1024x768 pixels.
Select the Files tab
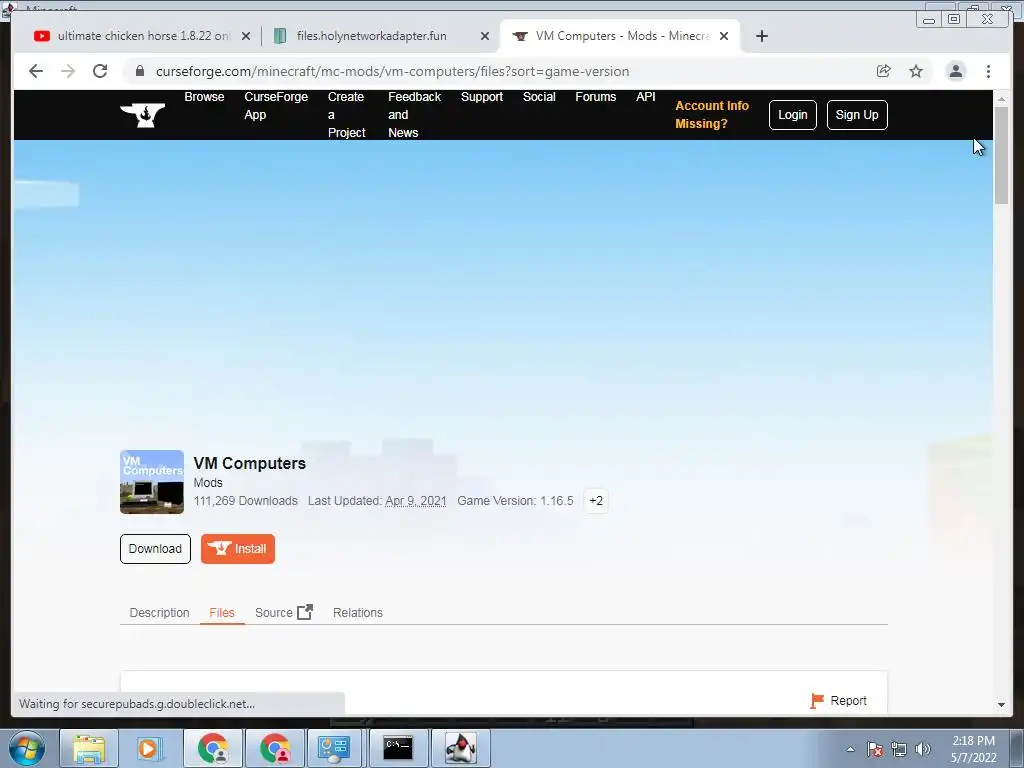tap(222, 613)
